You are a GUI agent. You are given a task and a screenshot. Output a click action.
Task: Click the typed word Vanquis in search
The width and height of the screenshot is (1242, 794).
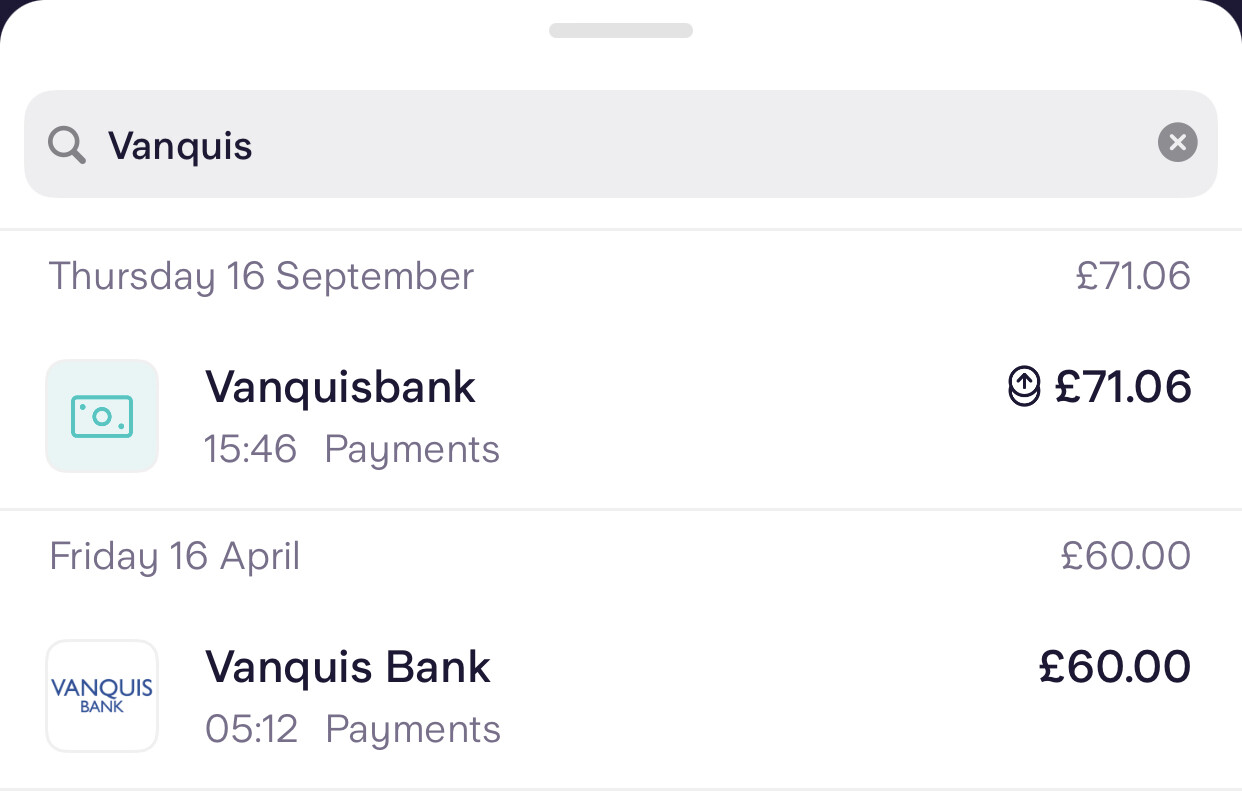180,146
